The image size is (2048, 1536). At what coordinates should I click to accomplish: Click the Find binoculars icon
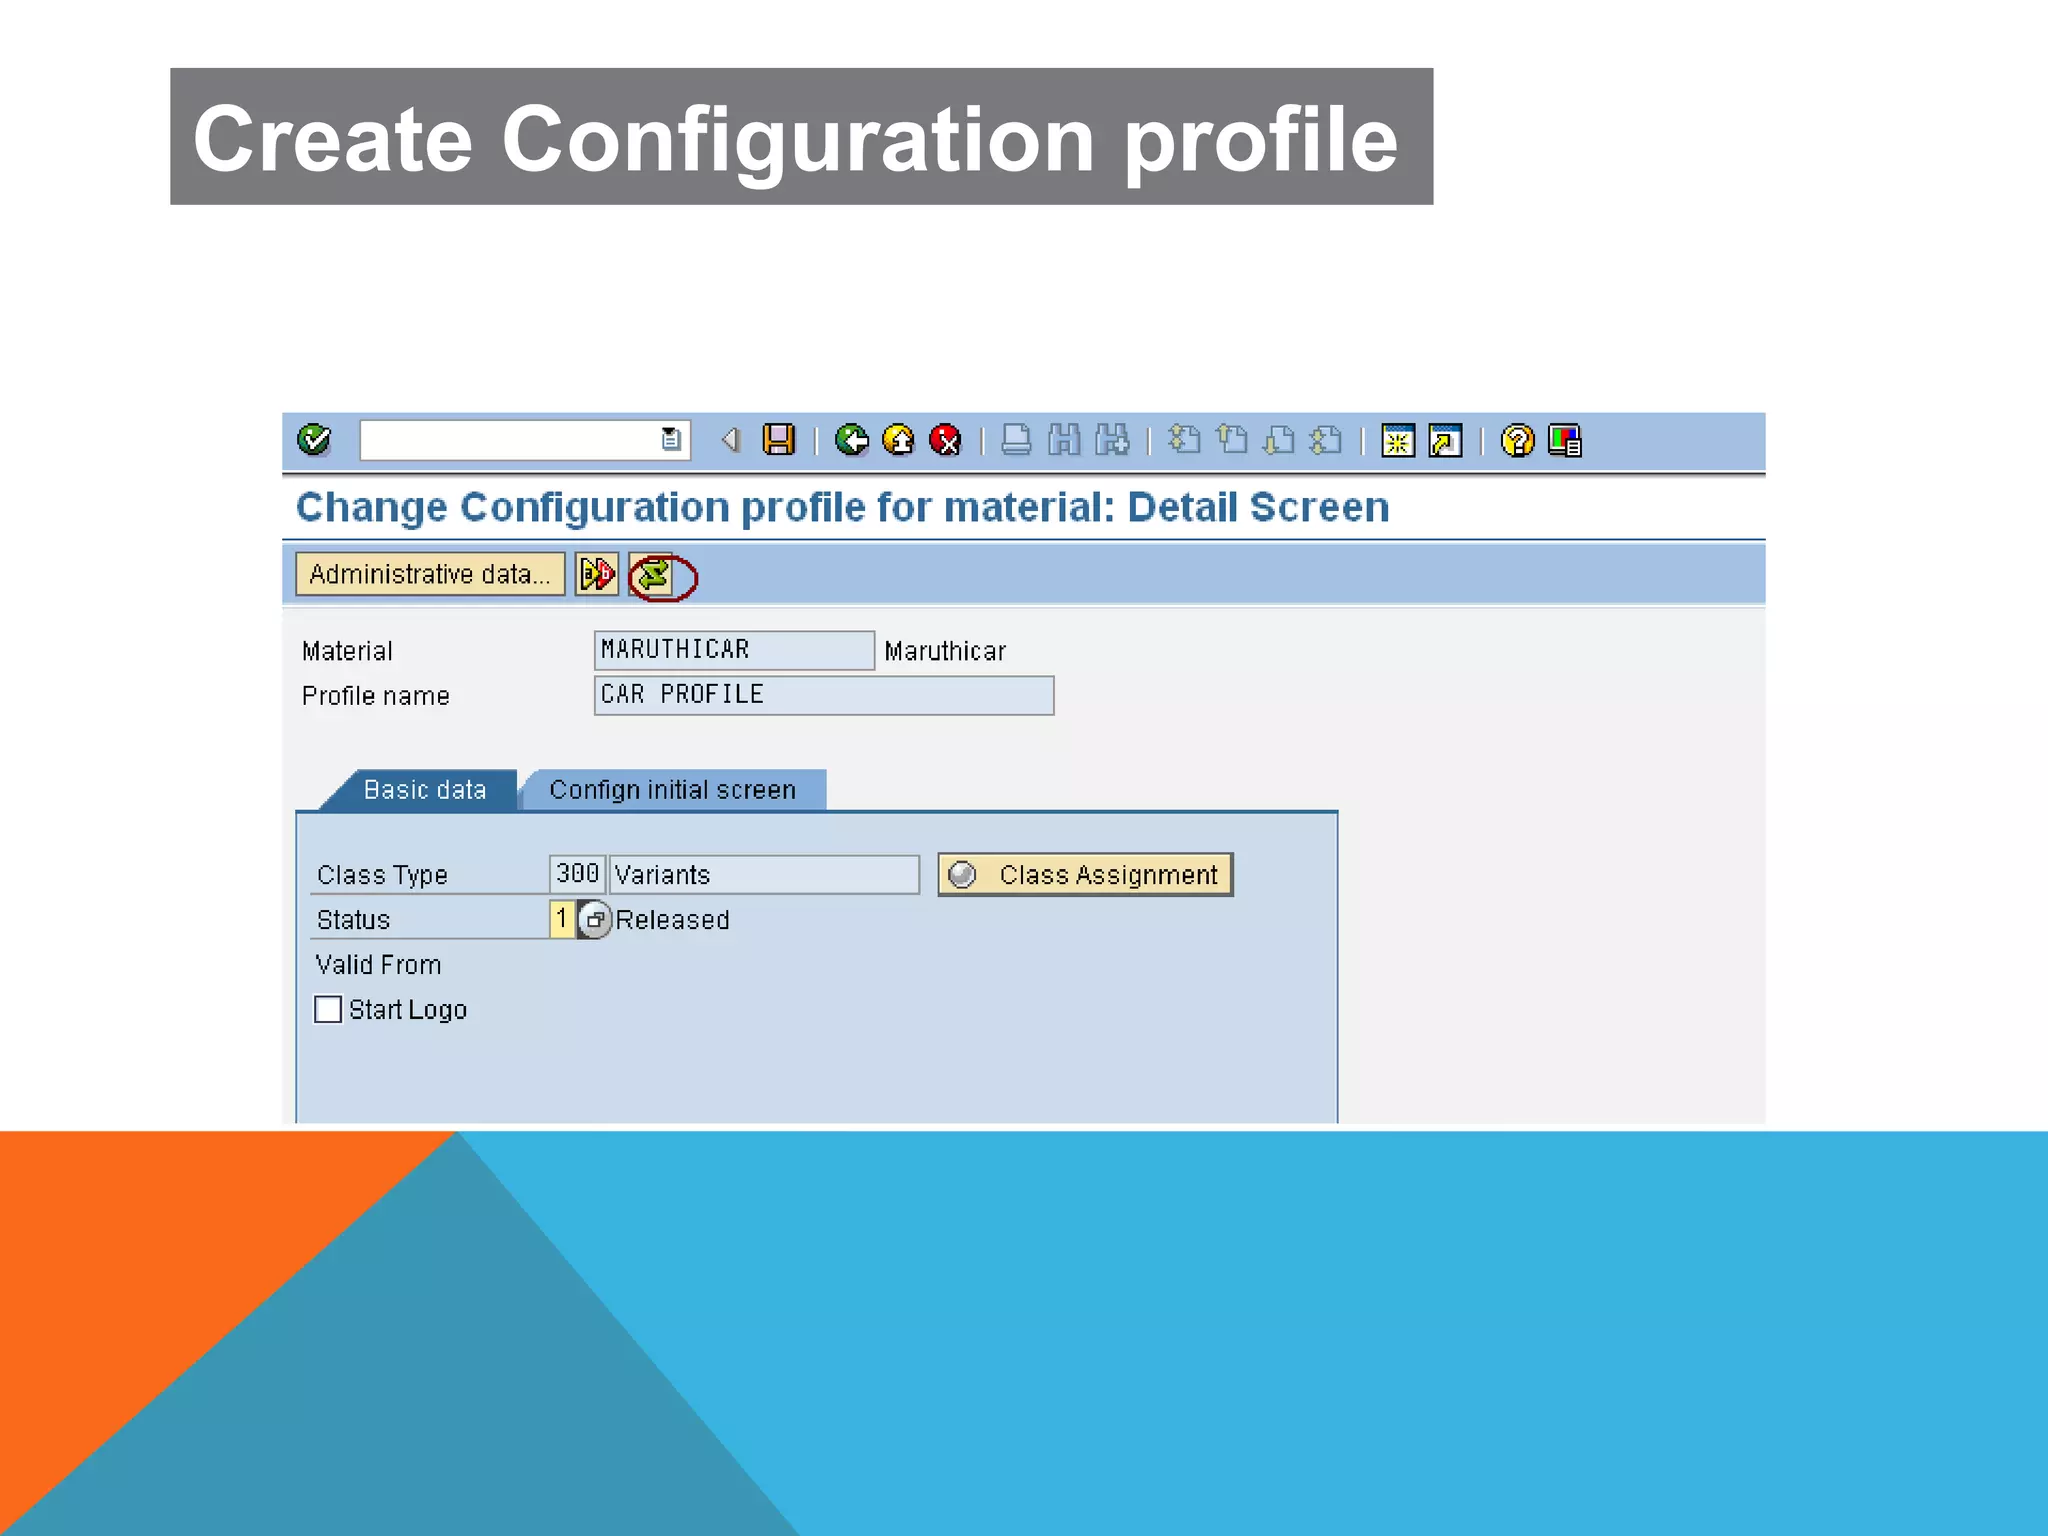tap(1064, 440)
